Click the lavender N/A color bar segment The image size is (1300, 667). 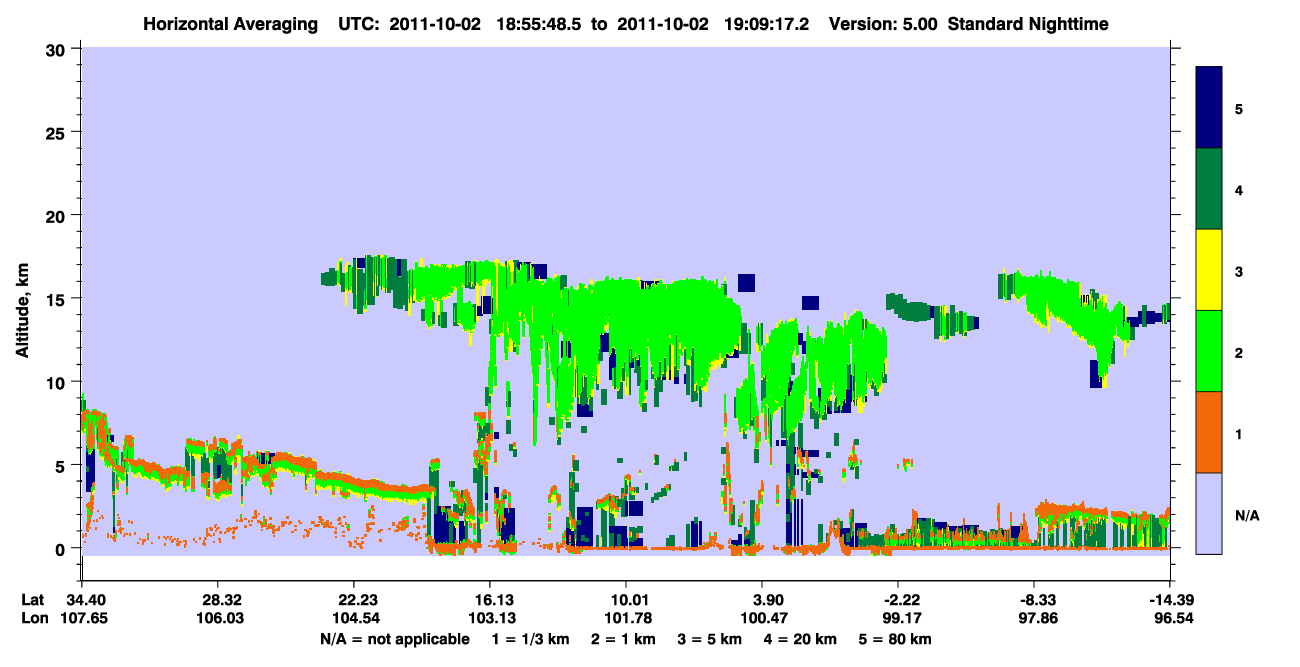click(1209, 513)
